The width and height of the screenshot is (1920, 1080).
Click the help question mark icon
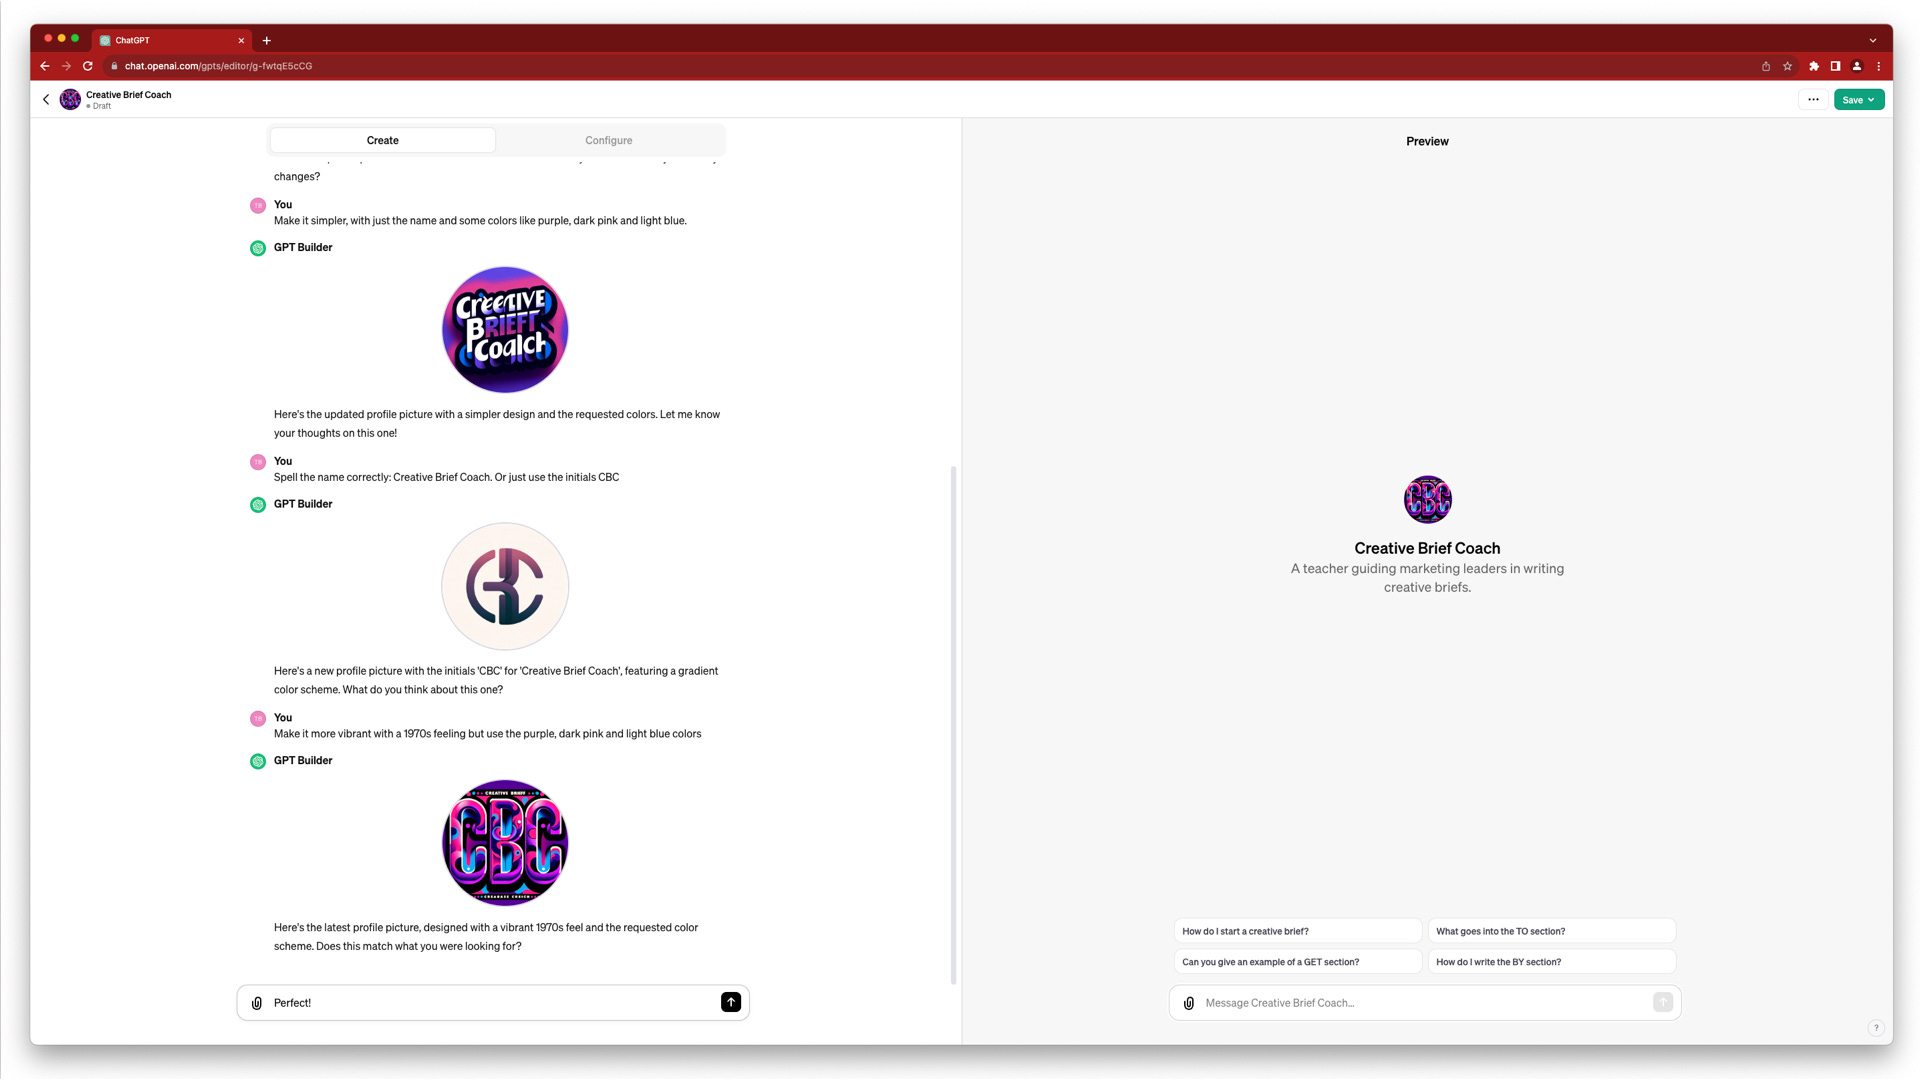click(x=1876, y=1028)
